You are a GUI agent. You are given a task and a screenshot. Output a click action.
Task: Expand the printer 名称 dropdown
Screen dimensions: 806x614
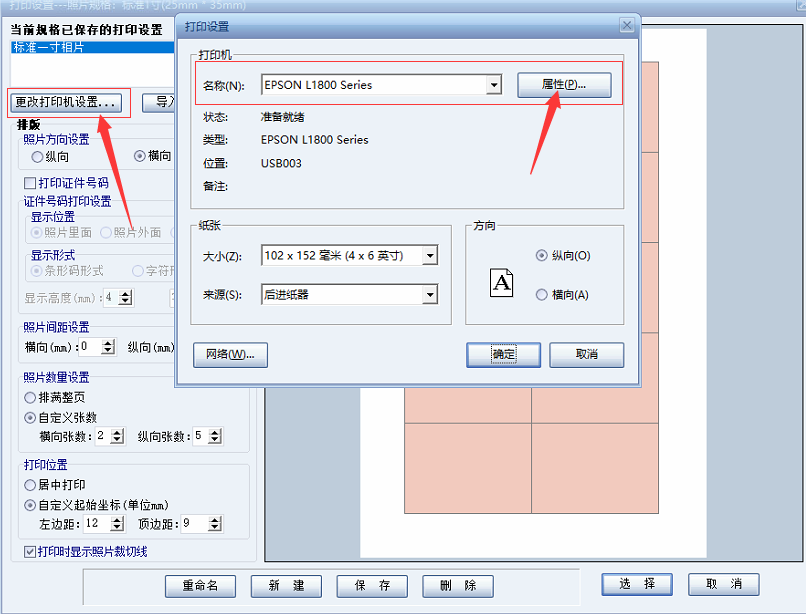pyautogui.click(x=492, y=86)
